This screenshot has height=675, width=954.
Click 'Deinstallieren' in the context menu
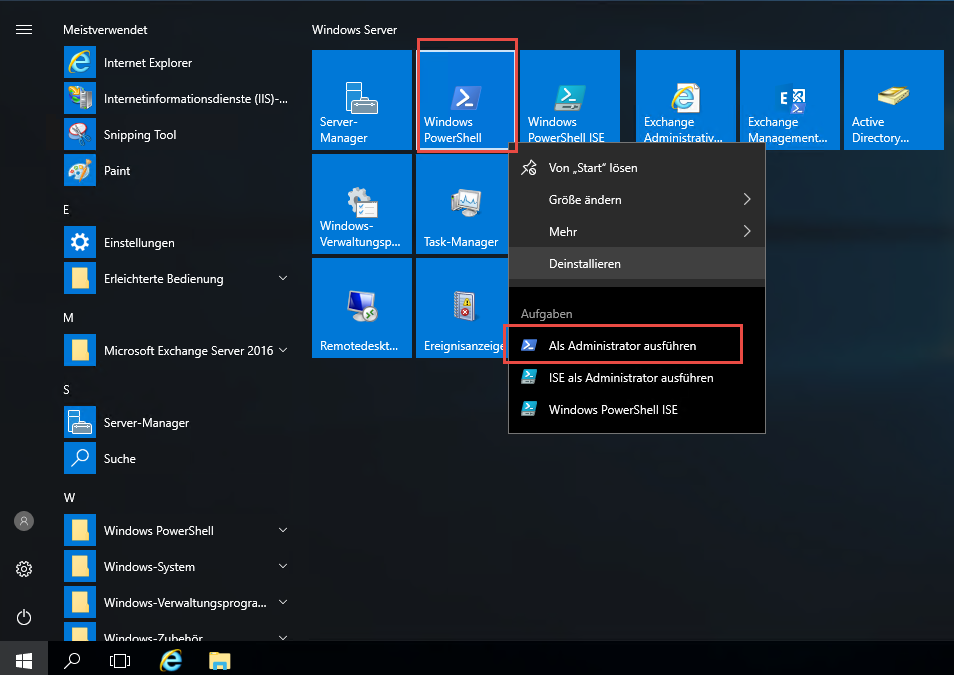585,264
